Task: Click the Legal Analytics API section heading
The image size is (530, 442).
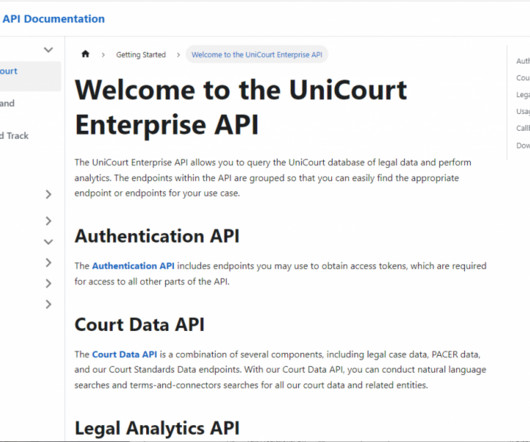Action: click(x=157, y=428)
